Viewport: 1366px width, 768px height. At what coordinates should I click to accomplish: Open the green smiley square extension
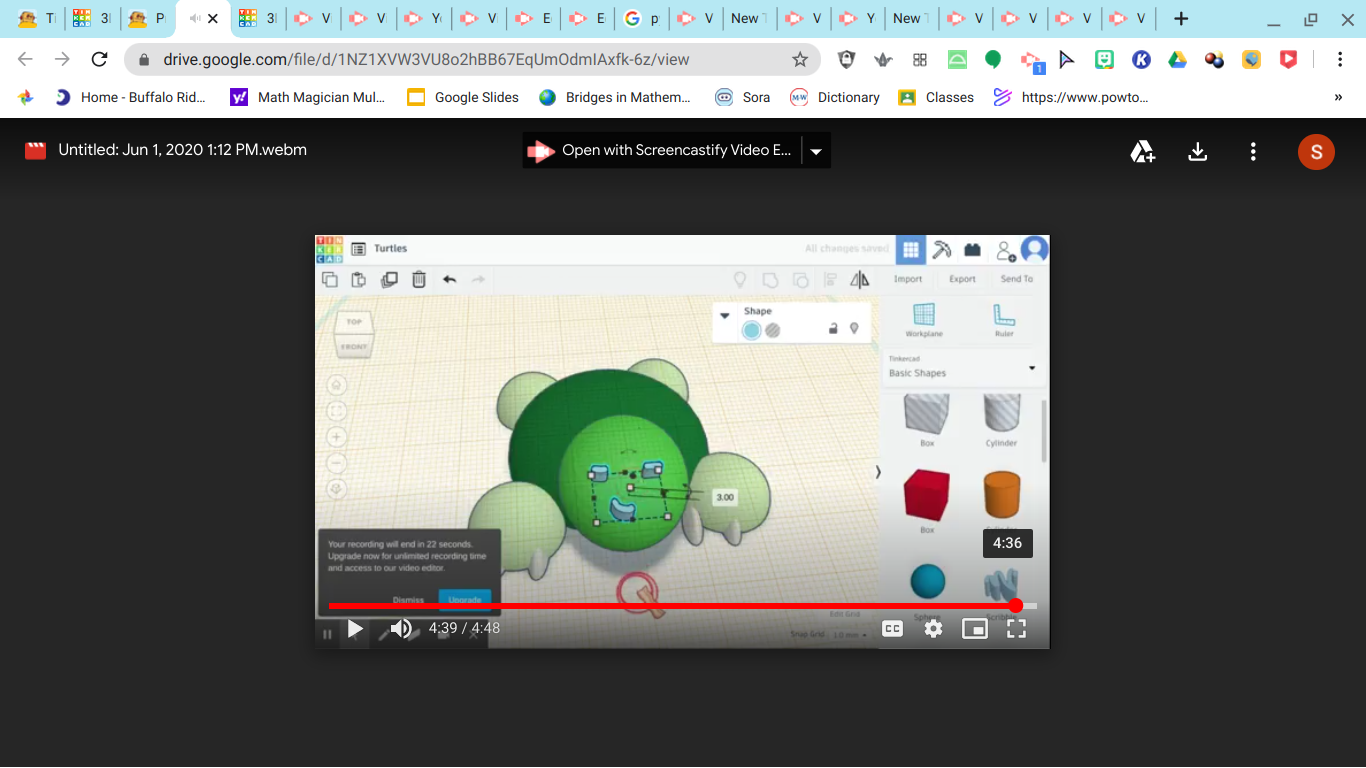pyautogui.click(x=1104, y=60)
